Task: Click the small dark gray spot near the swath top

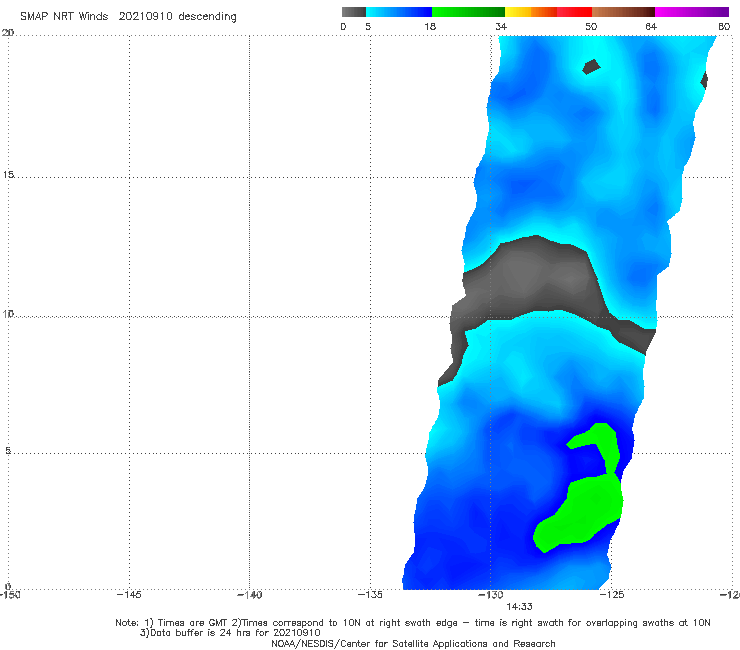Action: pyautogui.click(x=591, y=67)
